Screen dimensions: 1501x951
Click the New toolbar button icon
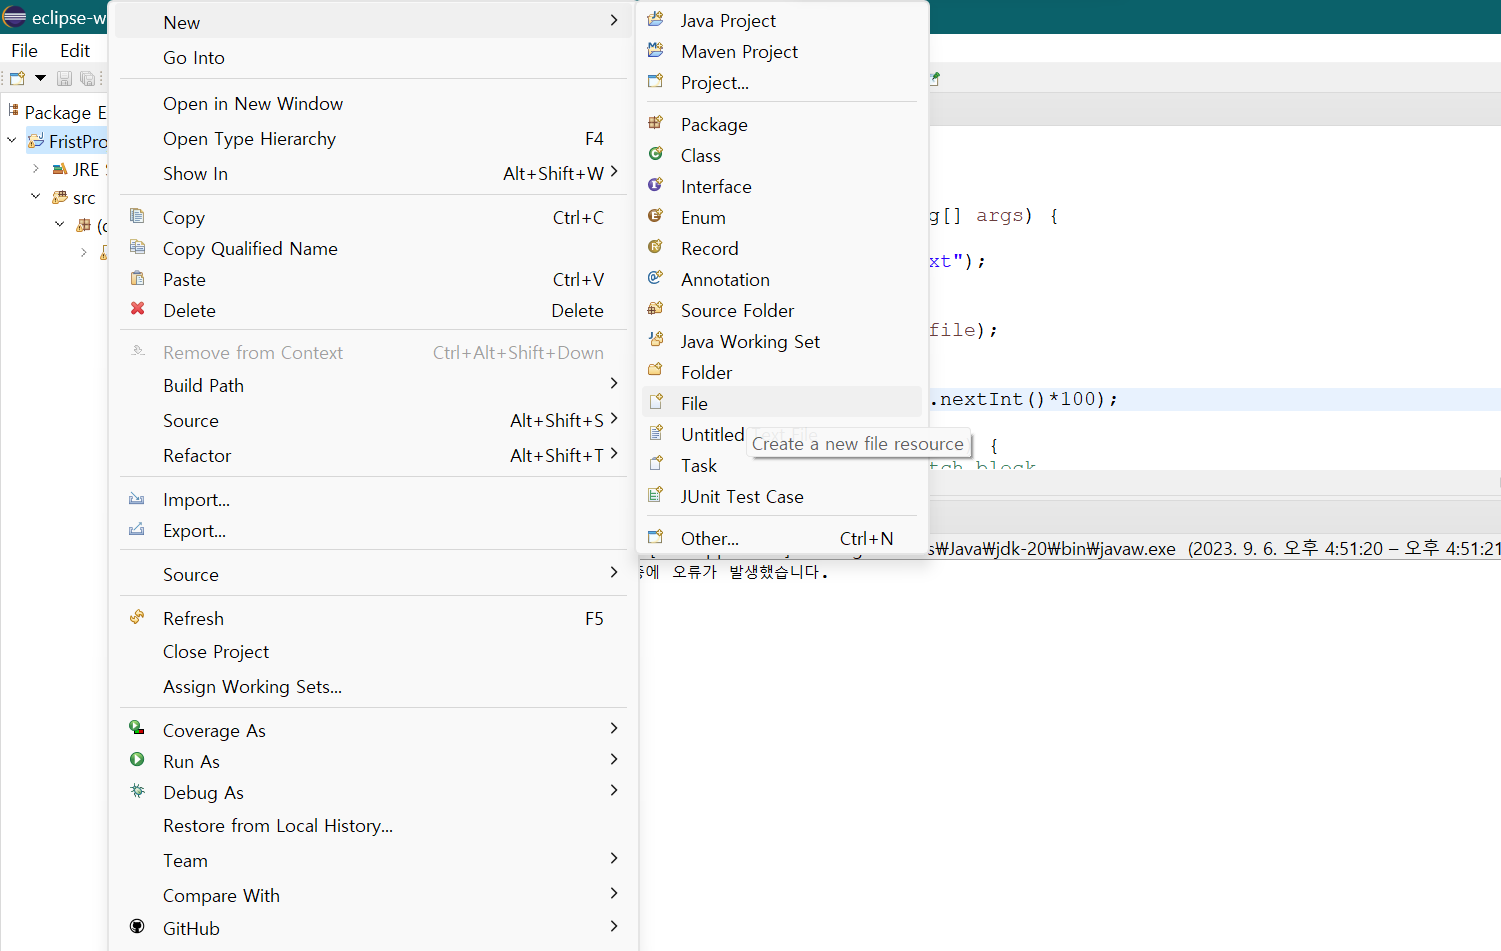coord(18,78)
